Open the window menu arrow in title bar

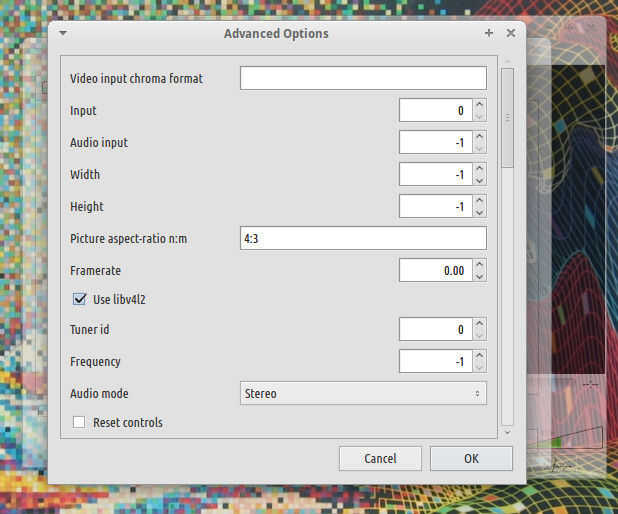click(63, 34)
